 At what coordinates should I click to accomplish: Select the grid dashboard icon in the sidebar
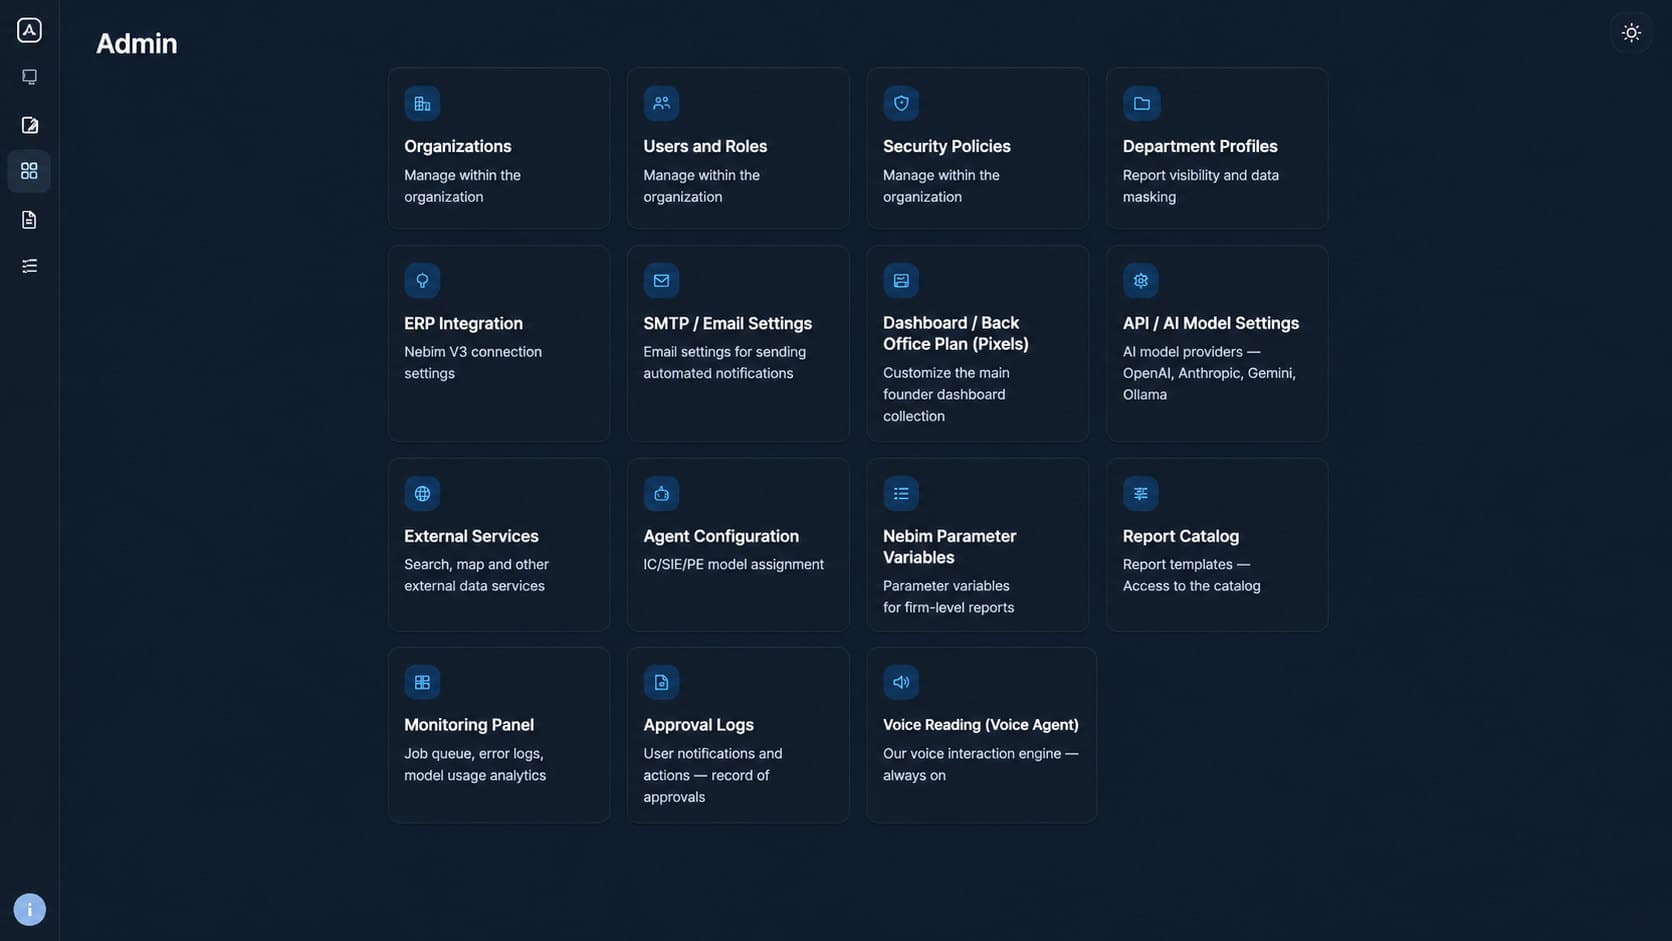(x=29, y=171)
